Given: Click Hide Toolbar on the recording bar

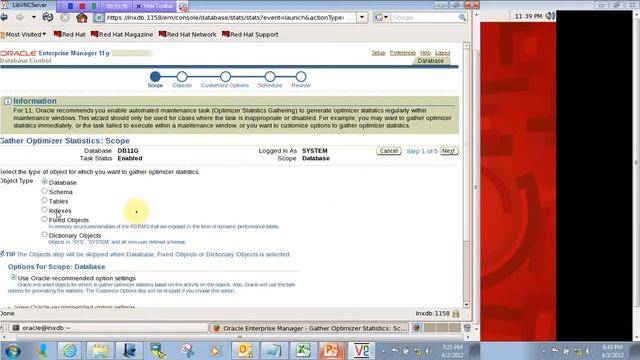Looking at the screenshot, I should coord(155,6).
